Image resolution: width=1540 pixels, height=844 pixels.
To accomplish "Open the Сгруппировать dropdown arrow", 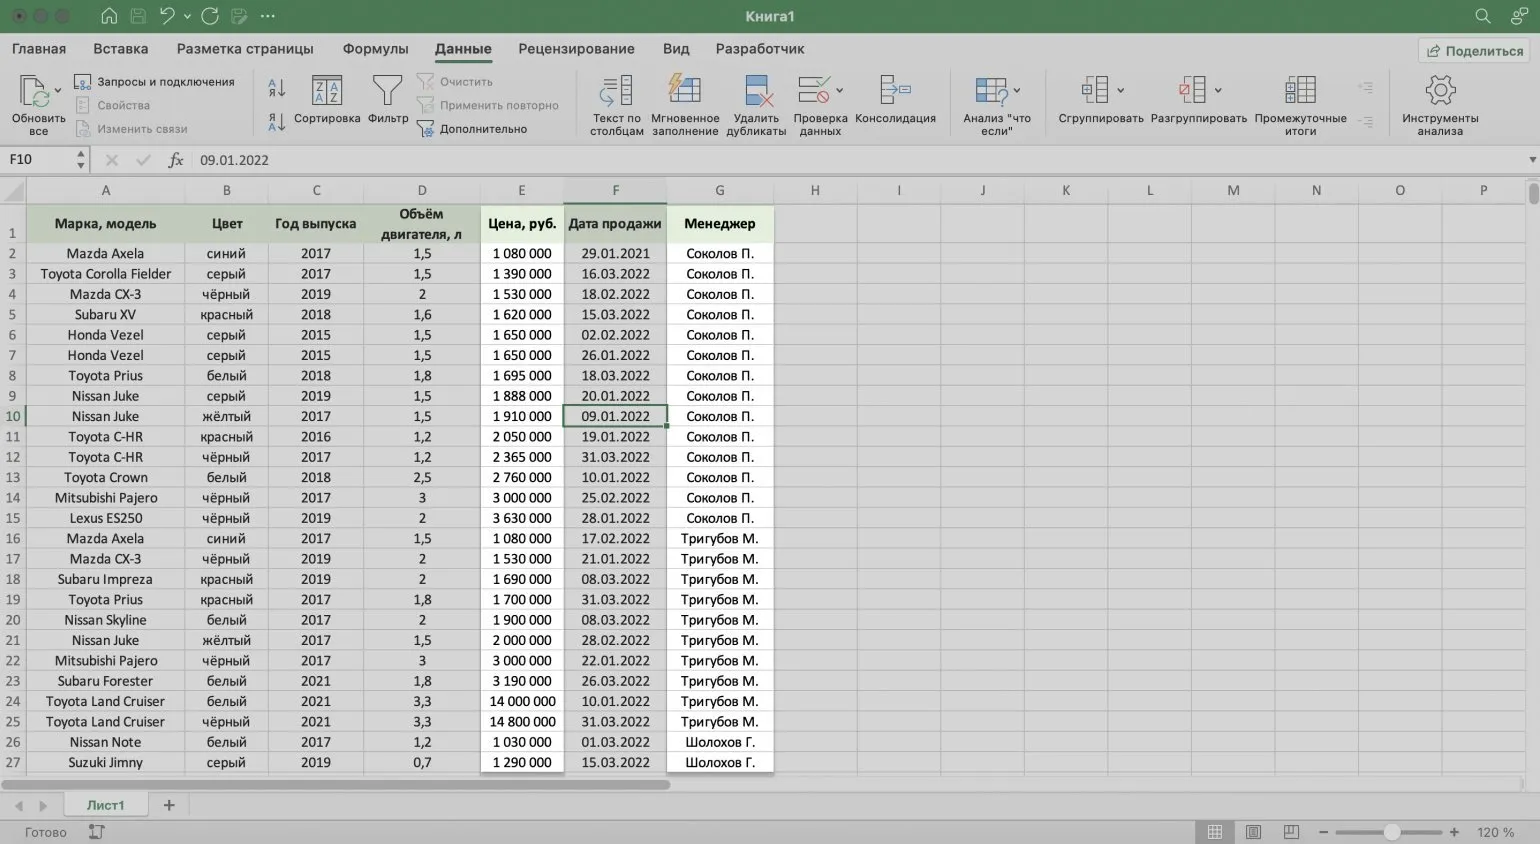I will [1120, 91].
